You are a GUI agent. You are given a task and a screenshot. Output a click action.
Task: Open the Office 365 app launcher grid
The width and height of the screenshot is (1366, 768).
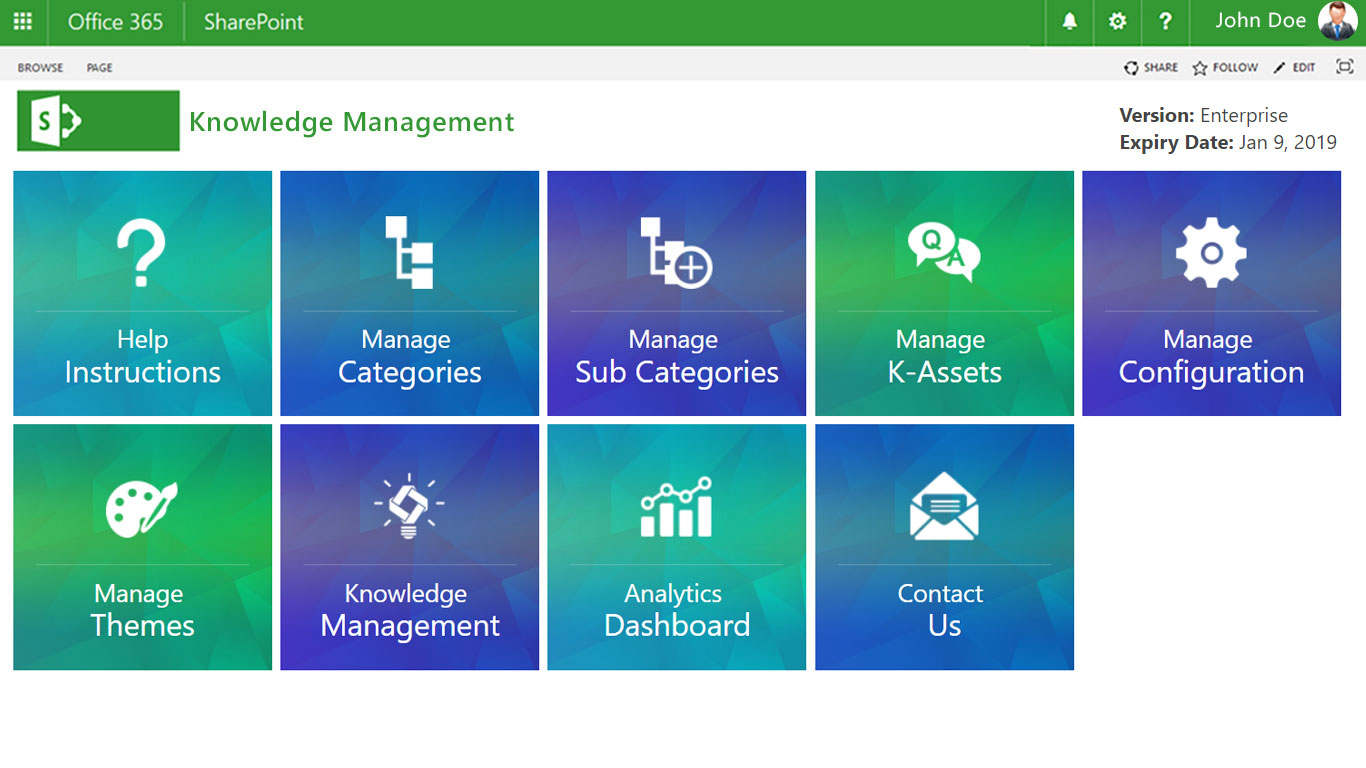tap(22, 22)
